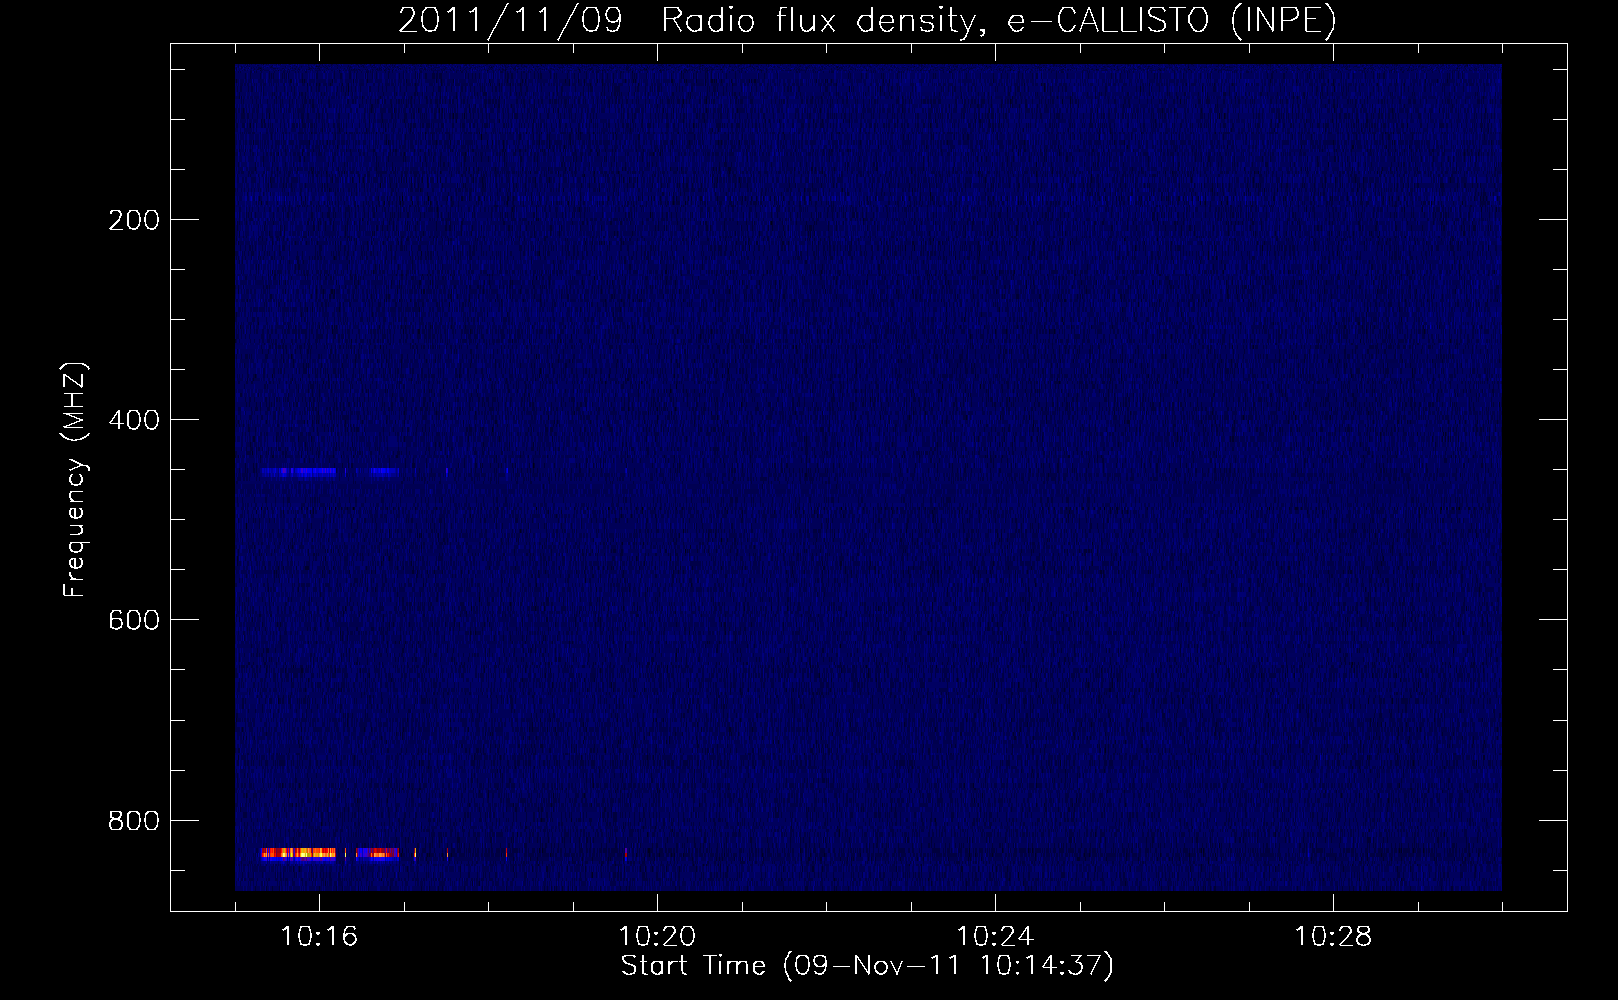Click the 10:16 time tick label
Viewport: 1618px width, 1000px height.
pos(319,937)
